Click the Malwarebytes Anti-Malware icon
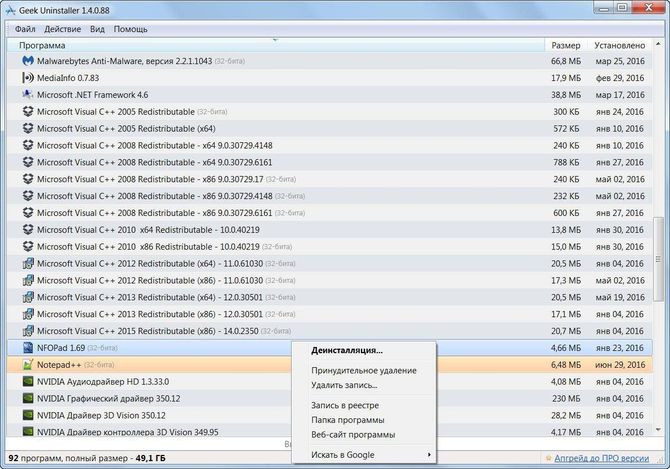Viewport: 670px width, 469px height. click(x=28, y=61)
